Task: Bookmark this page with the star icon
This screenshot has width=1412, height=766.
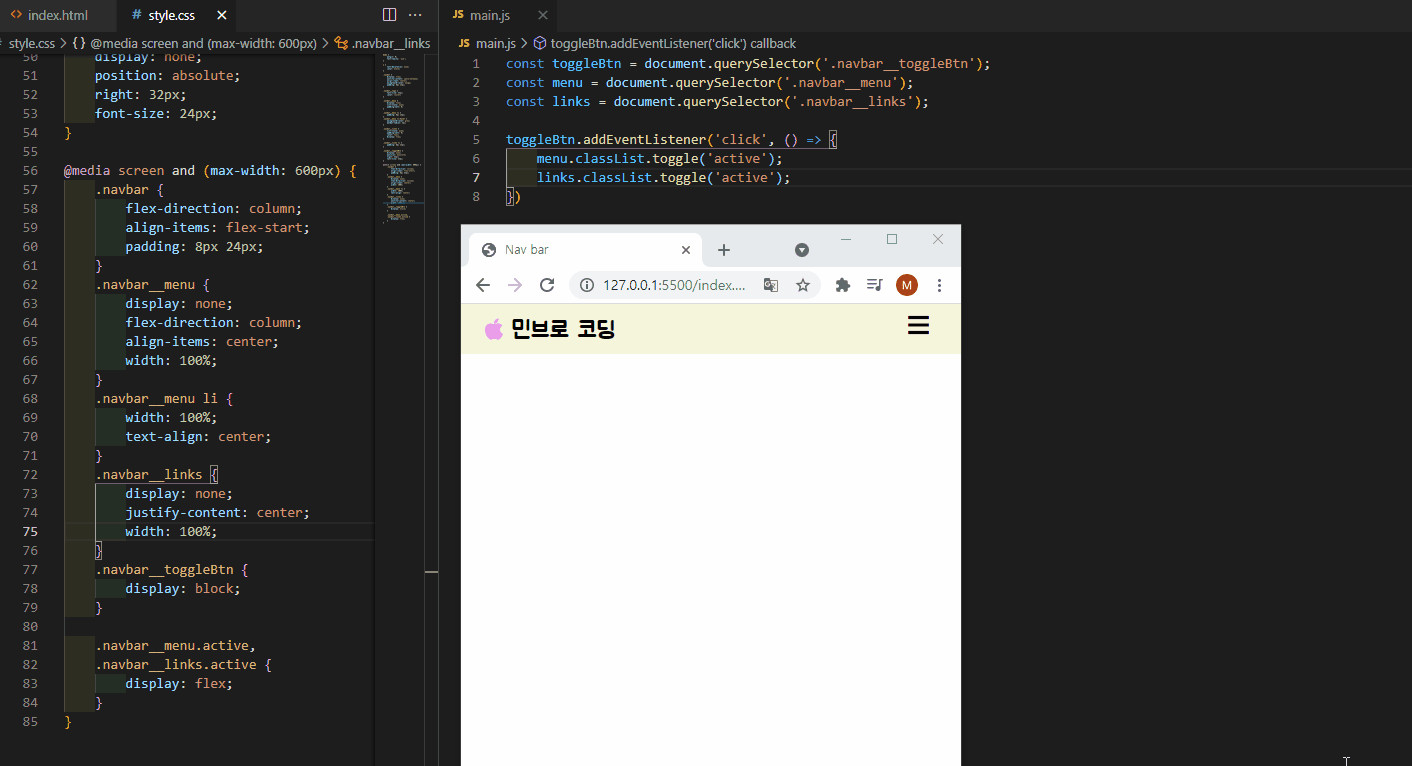Action: (802, 285)
